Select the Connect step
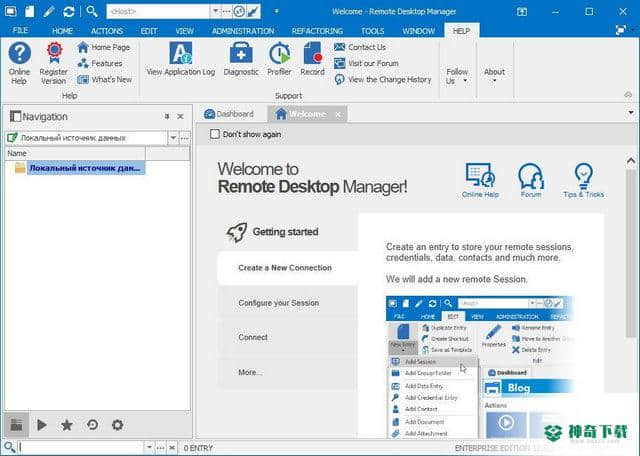The height and width of the screenshot is (456, 640). (288, 337)
